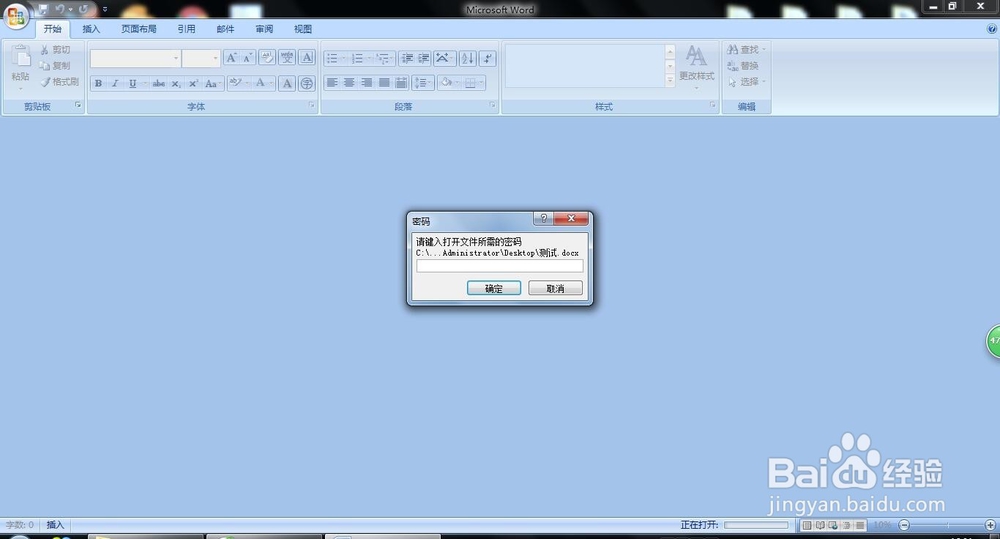Toggle Superscript formatting
The height and width of the screenshot is (539, 1000).
pos(193,84)
